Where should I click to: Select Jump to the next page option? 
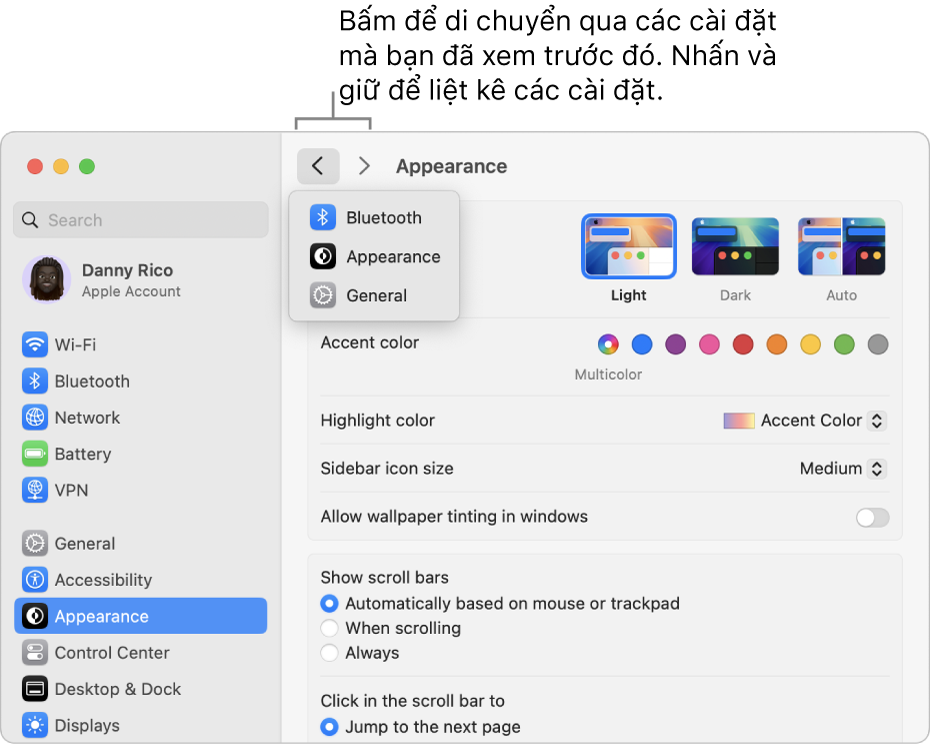point(330,727)
